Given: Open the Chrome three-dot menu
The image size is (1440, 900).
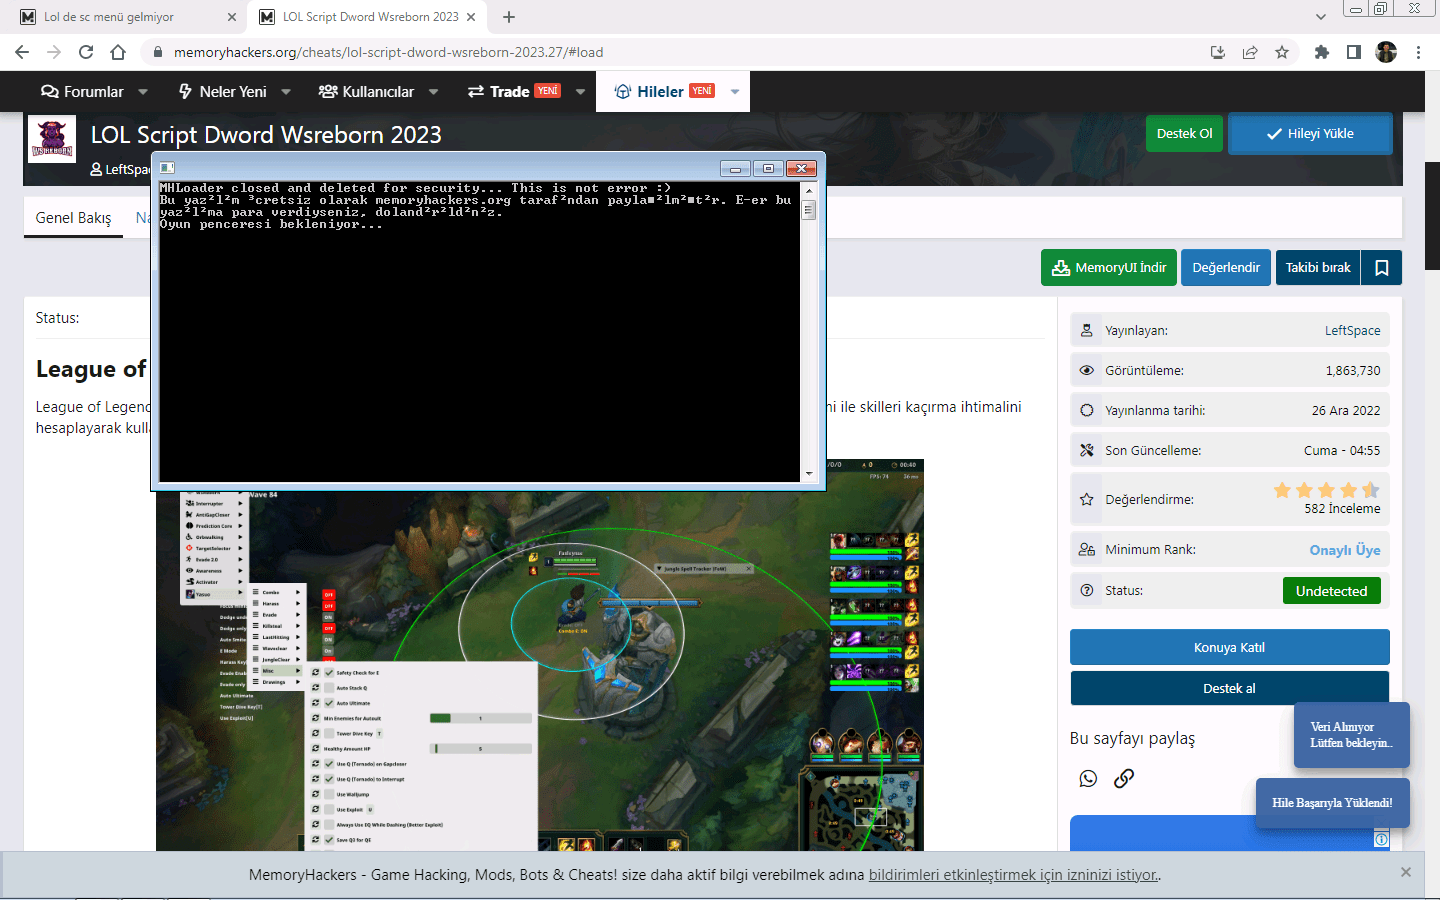Looking at the screenshot, I should point(1418,52).
